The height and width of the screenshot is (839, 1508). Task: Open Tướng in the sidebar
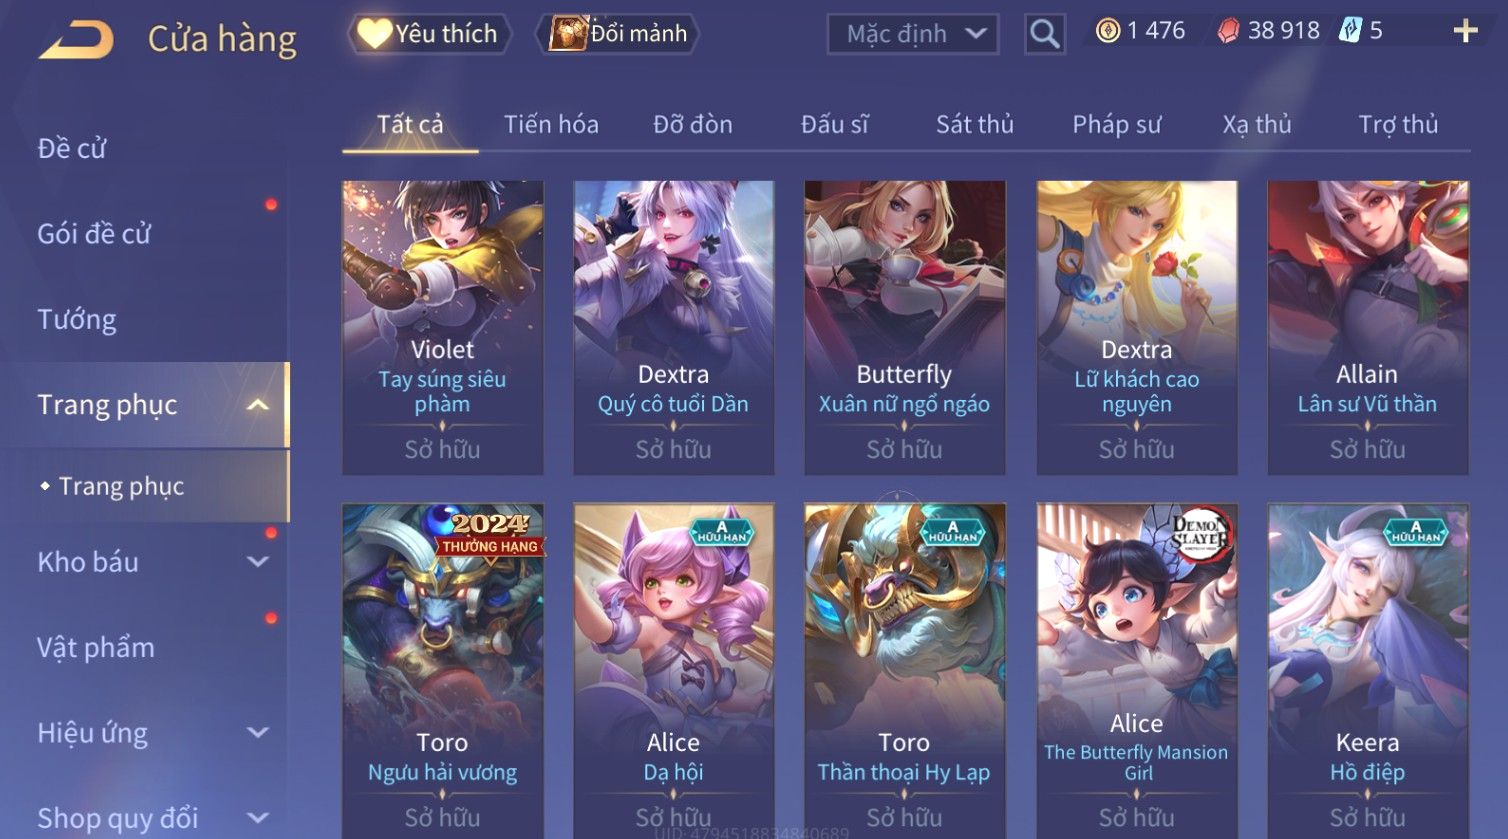pos(77,319)
